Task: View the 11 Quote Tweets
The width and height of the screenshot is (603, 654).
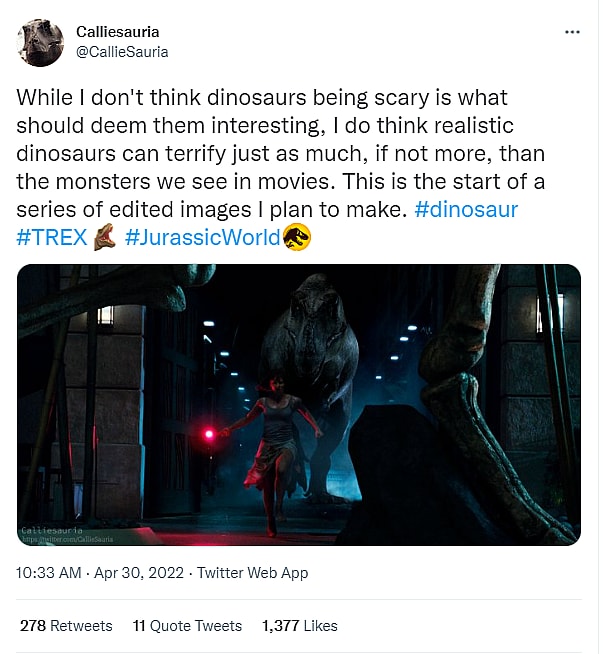Action: (187, 626)
